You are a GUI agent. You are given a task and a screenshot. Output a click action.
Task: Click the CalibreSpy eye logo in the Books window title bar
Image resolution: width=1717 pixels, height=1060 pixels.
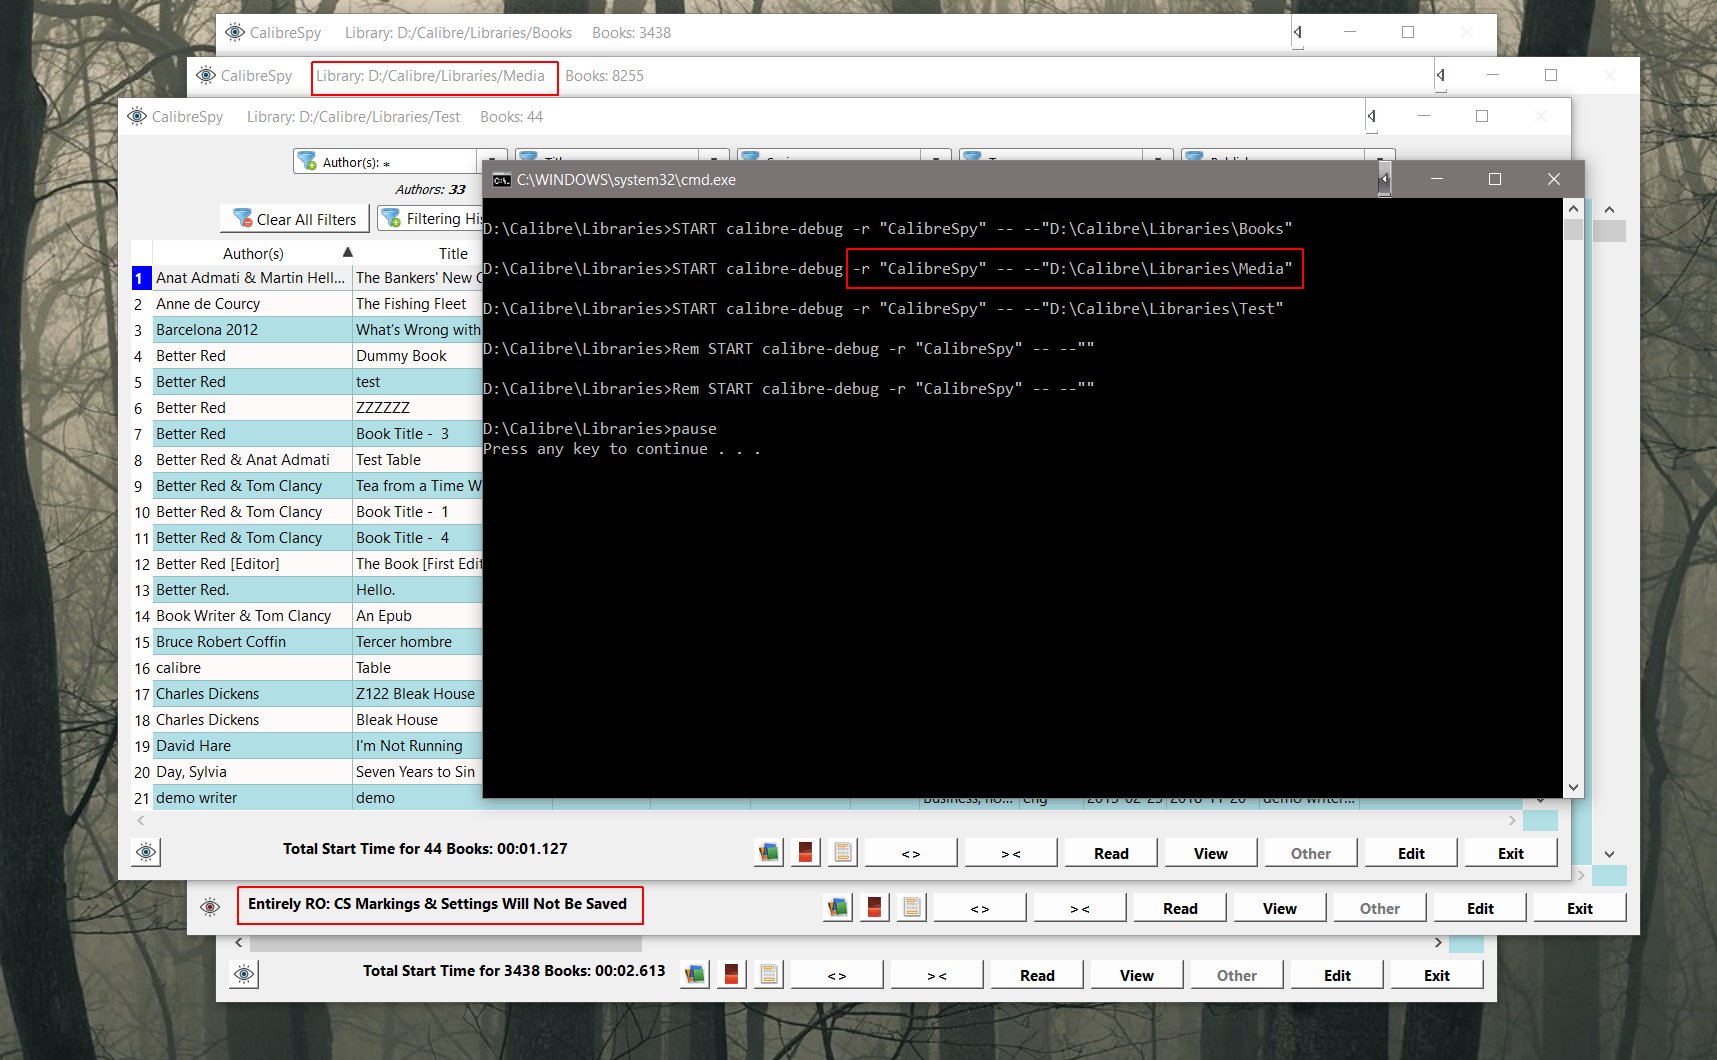(x=235, y=32)
